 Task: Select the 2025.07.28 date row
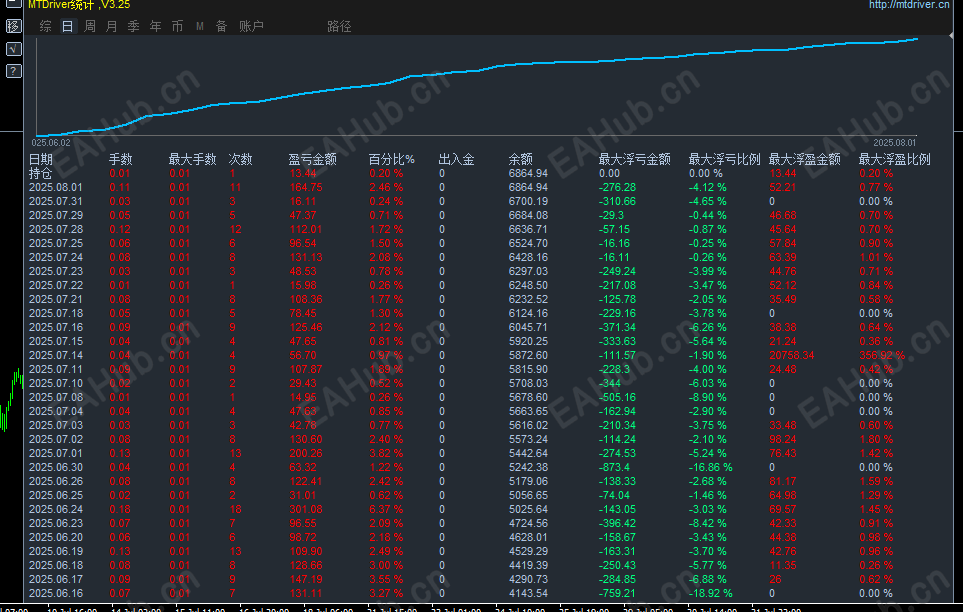tap(55, 229)
